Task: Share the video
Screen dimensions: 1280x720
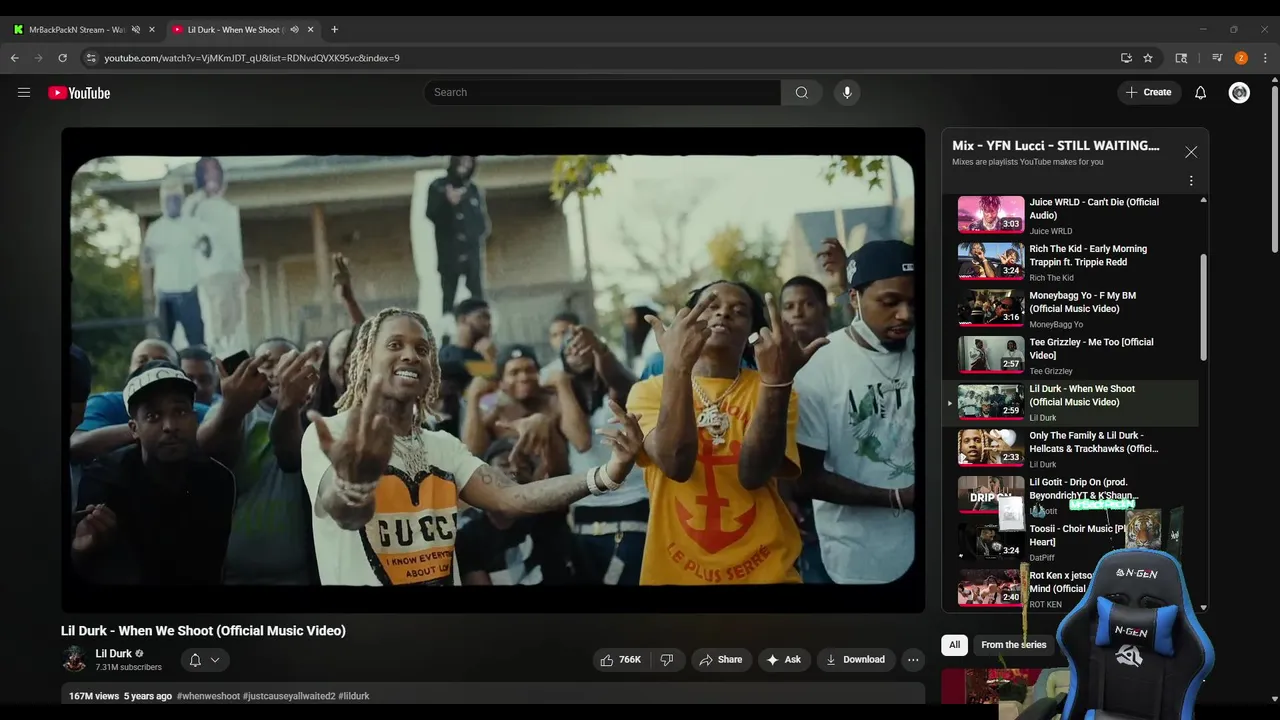Action: (720, 660)
